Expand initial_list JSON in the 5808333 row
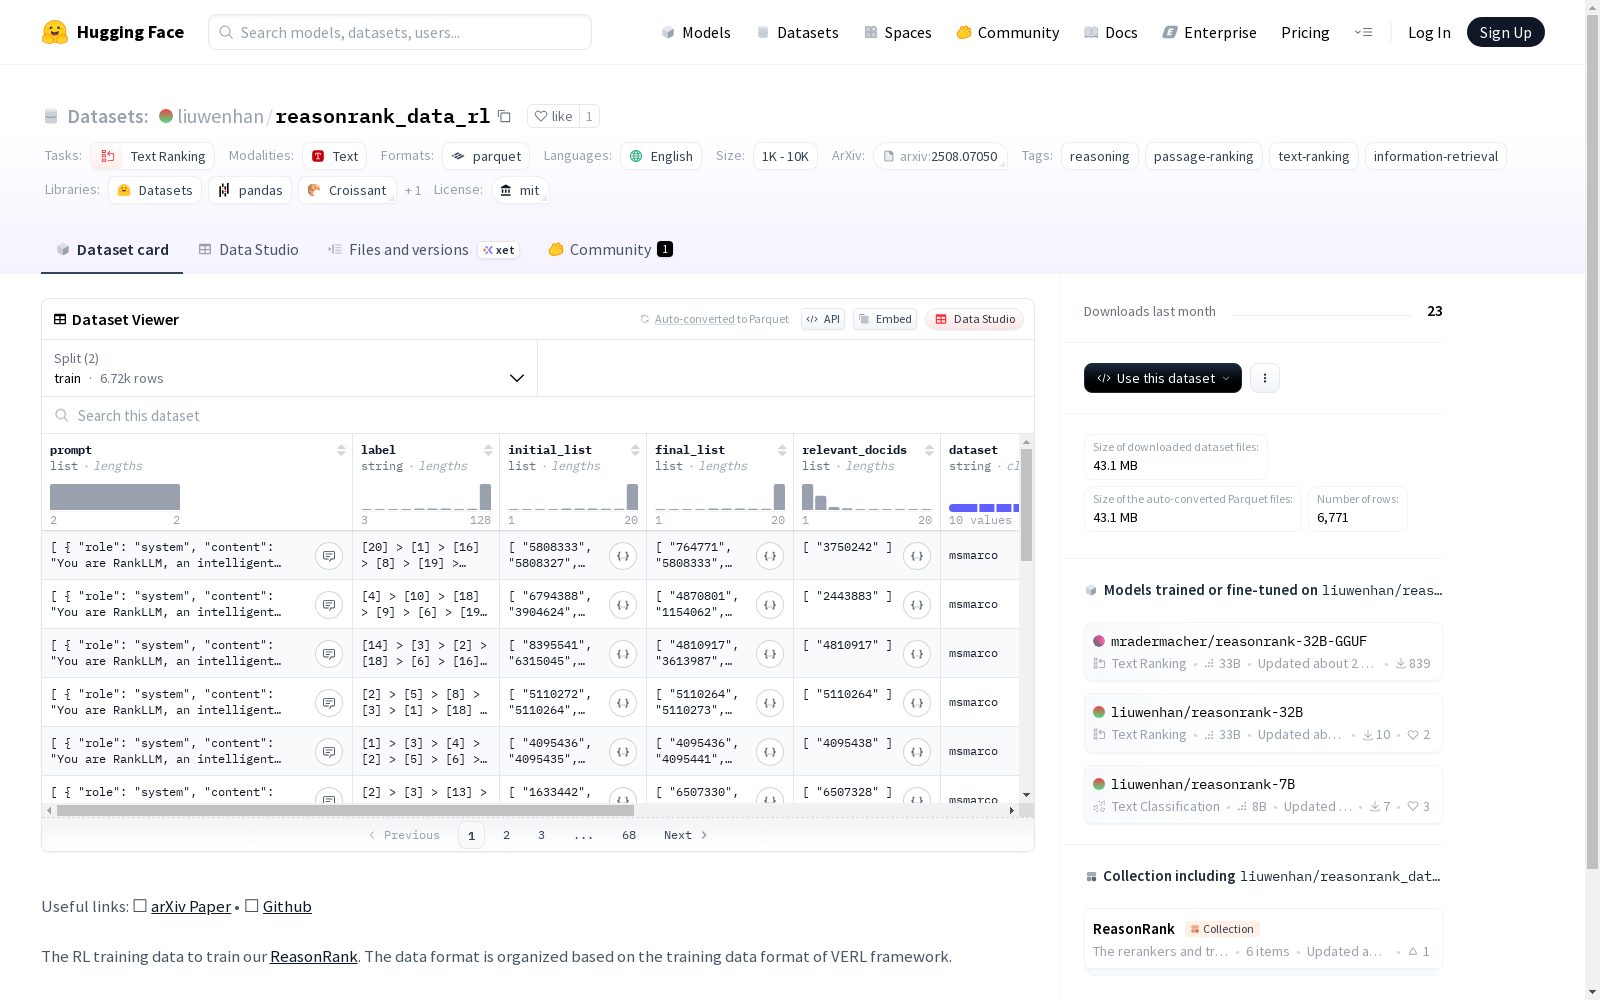The image size is (1600, 1000). (x=623, y=556)
